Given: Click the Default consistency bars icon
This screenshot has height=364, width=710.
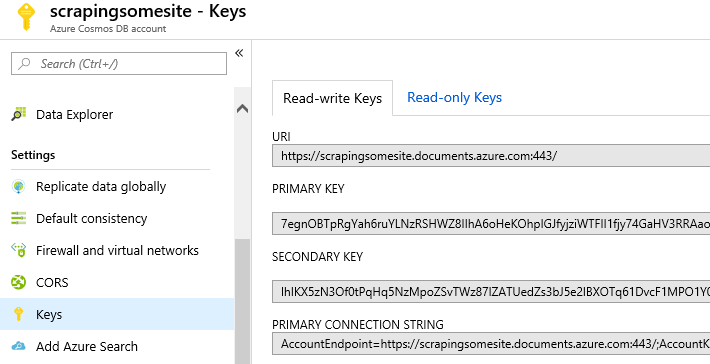Looking at the screenshot, I should click(x=19, y=218).
